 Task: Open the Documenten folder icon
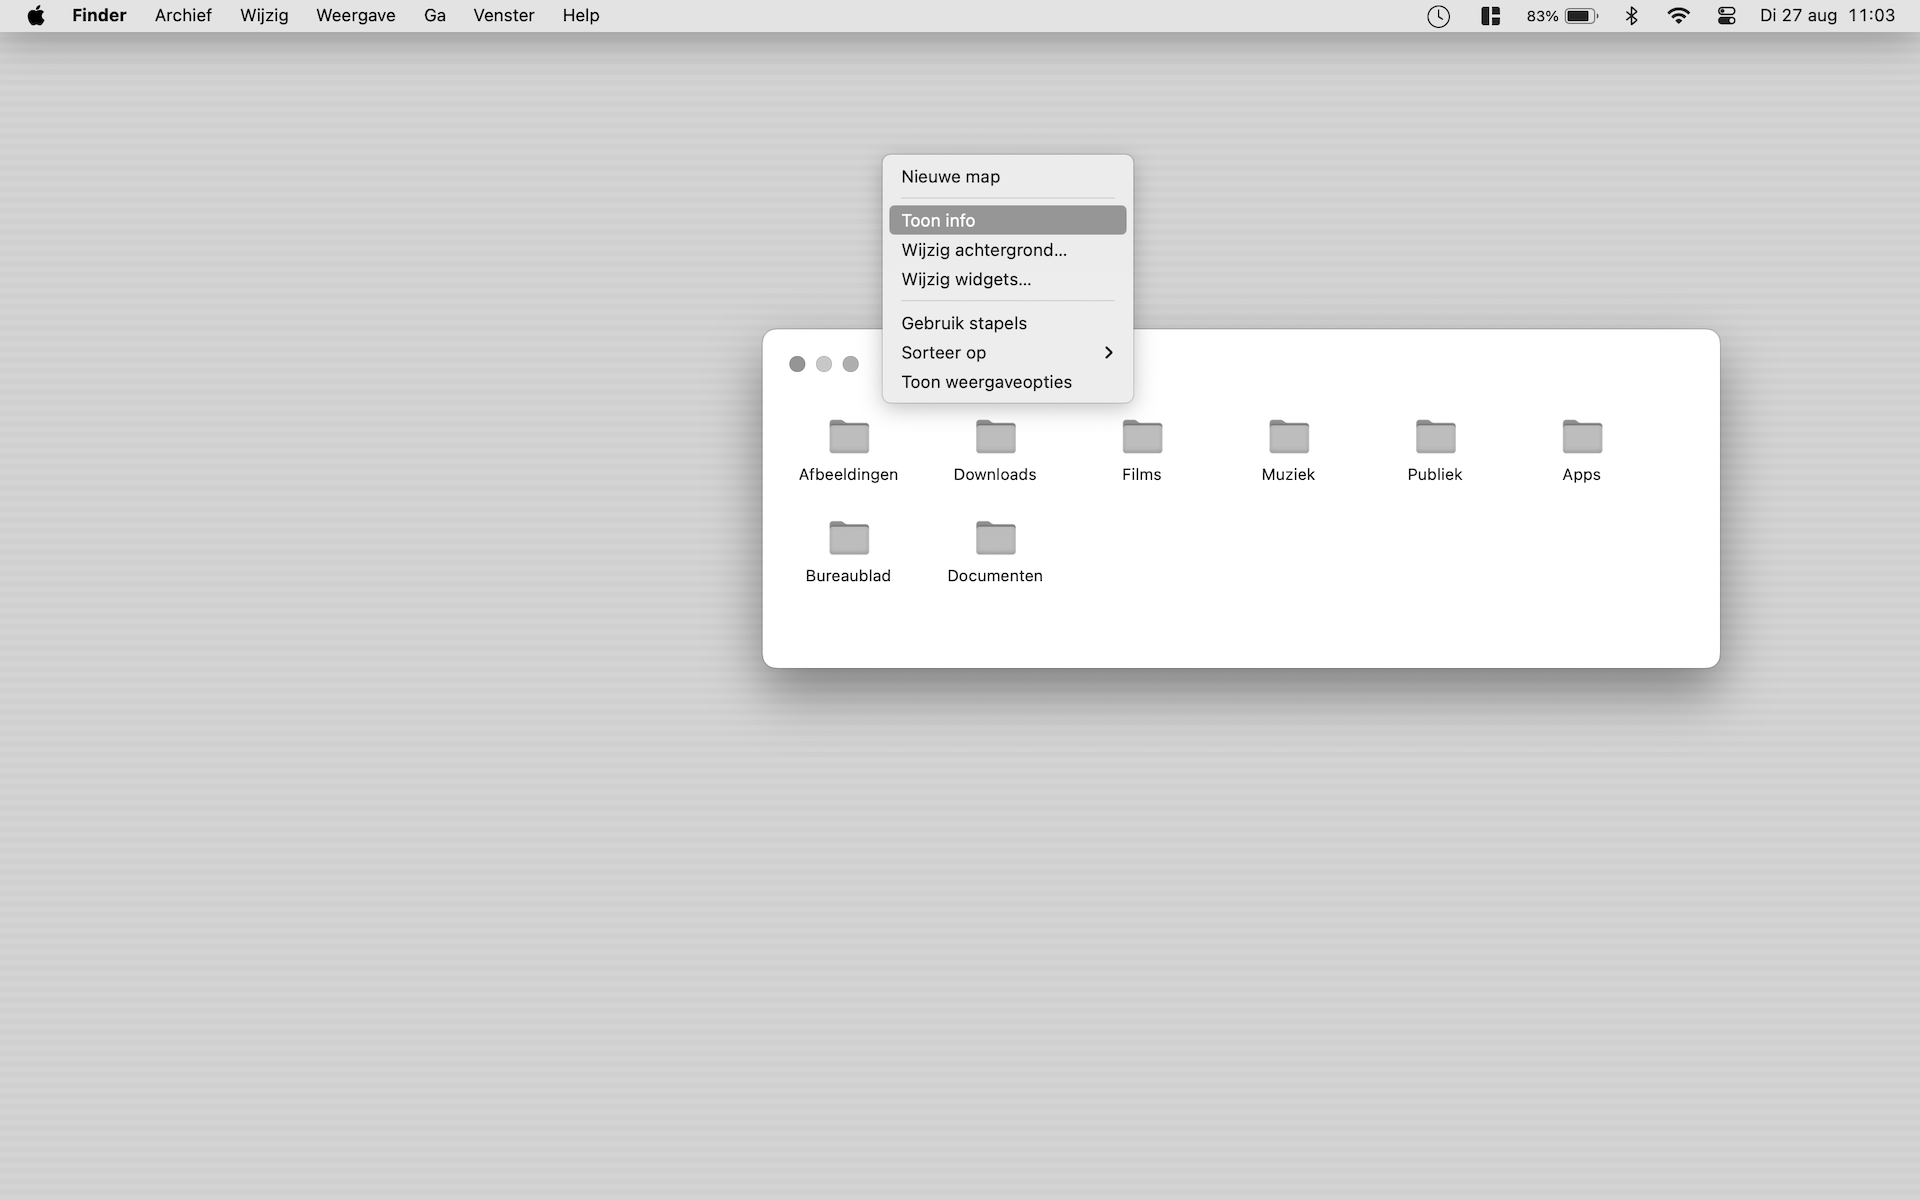pos(995,539)
